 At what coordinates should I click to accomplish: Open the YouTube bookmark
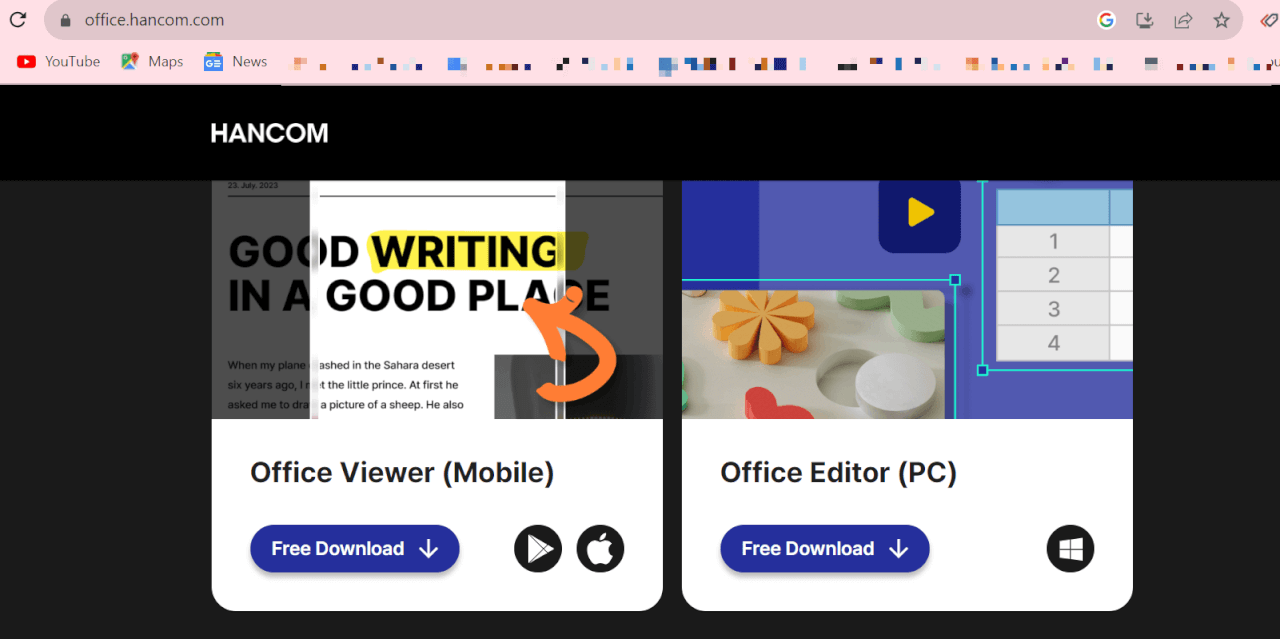(x=58, y=61)
